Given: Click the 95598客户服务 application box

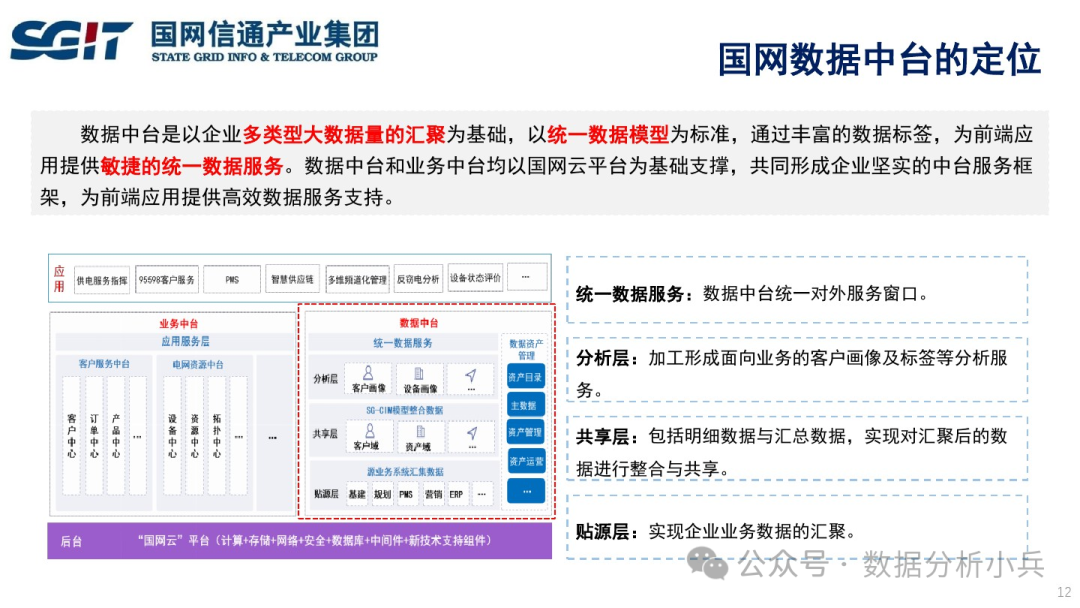Looking at the screenshot, I should tap(165, 280).
